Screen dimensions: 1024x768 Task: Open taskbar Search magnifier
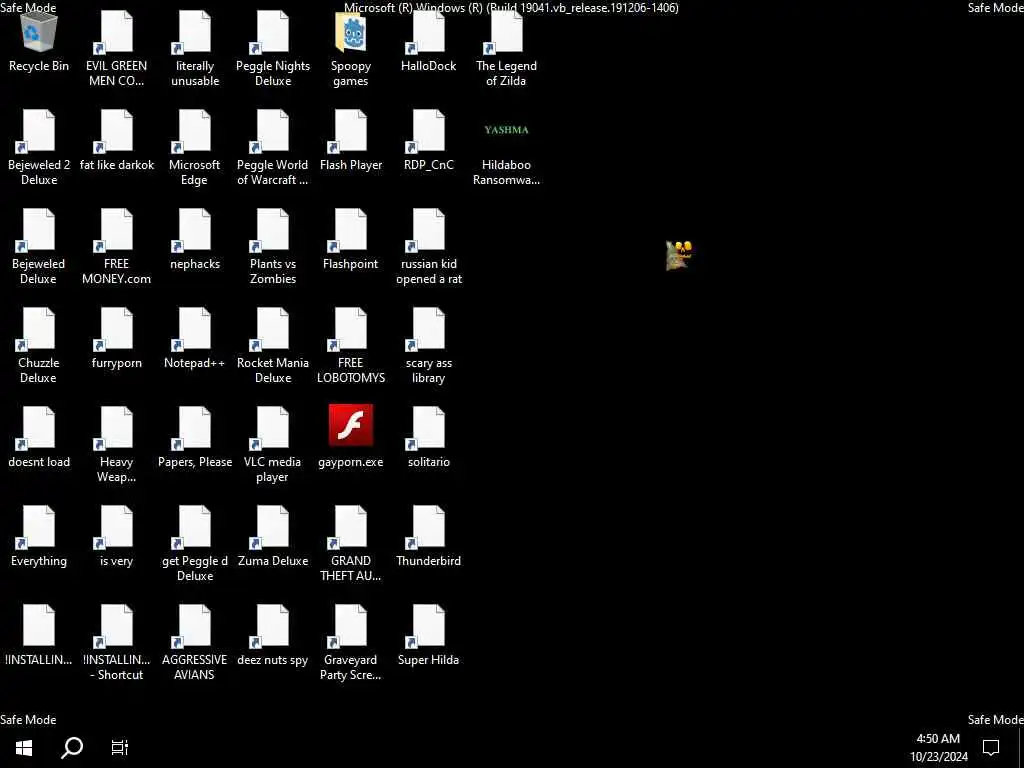[72, 747]
